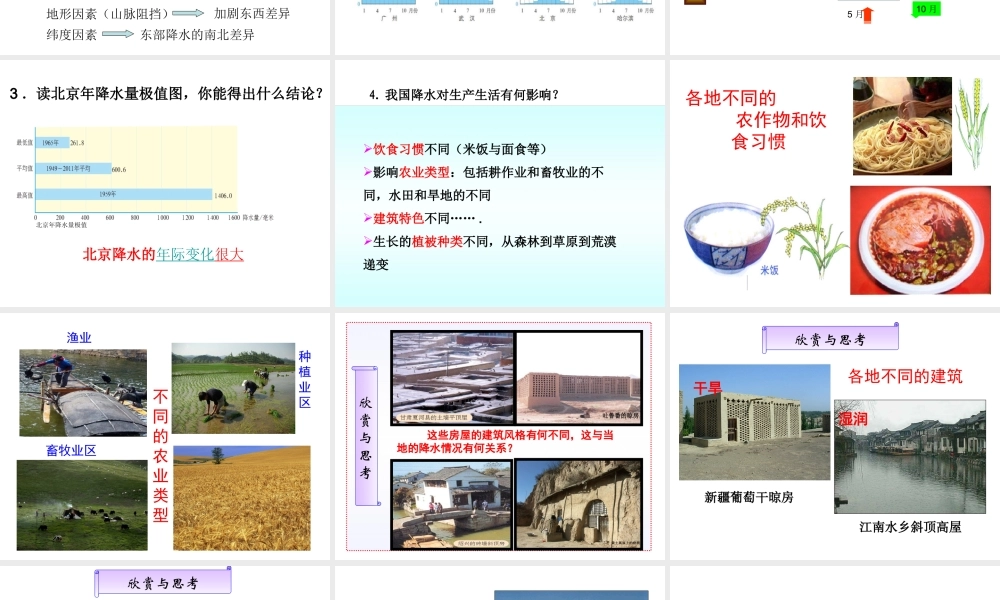This screenshot has width=1000, height=600.
Task: Click the 新疆葡萄干晾房 building photo
Action: click(754, 422)
